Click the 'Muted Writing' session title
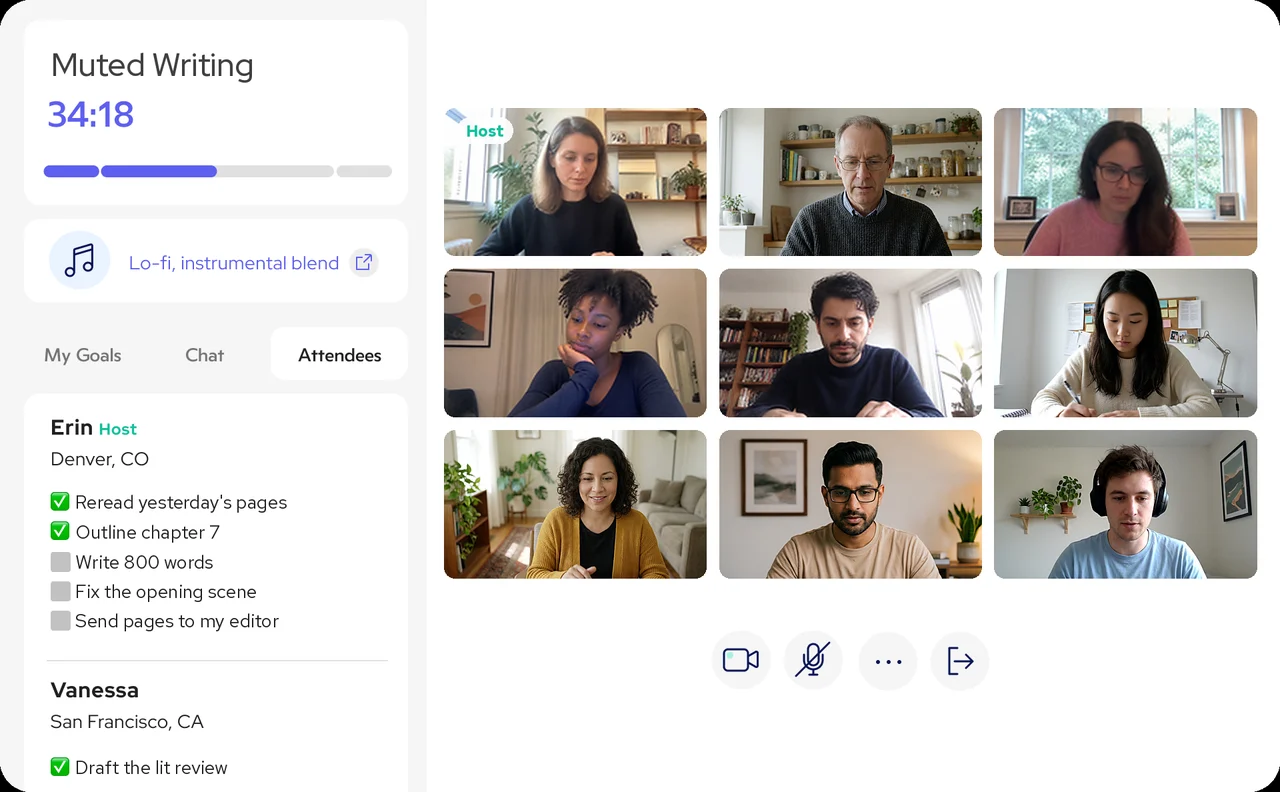1280x792 pixels. 152,65
